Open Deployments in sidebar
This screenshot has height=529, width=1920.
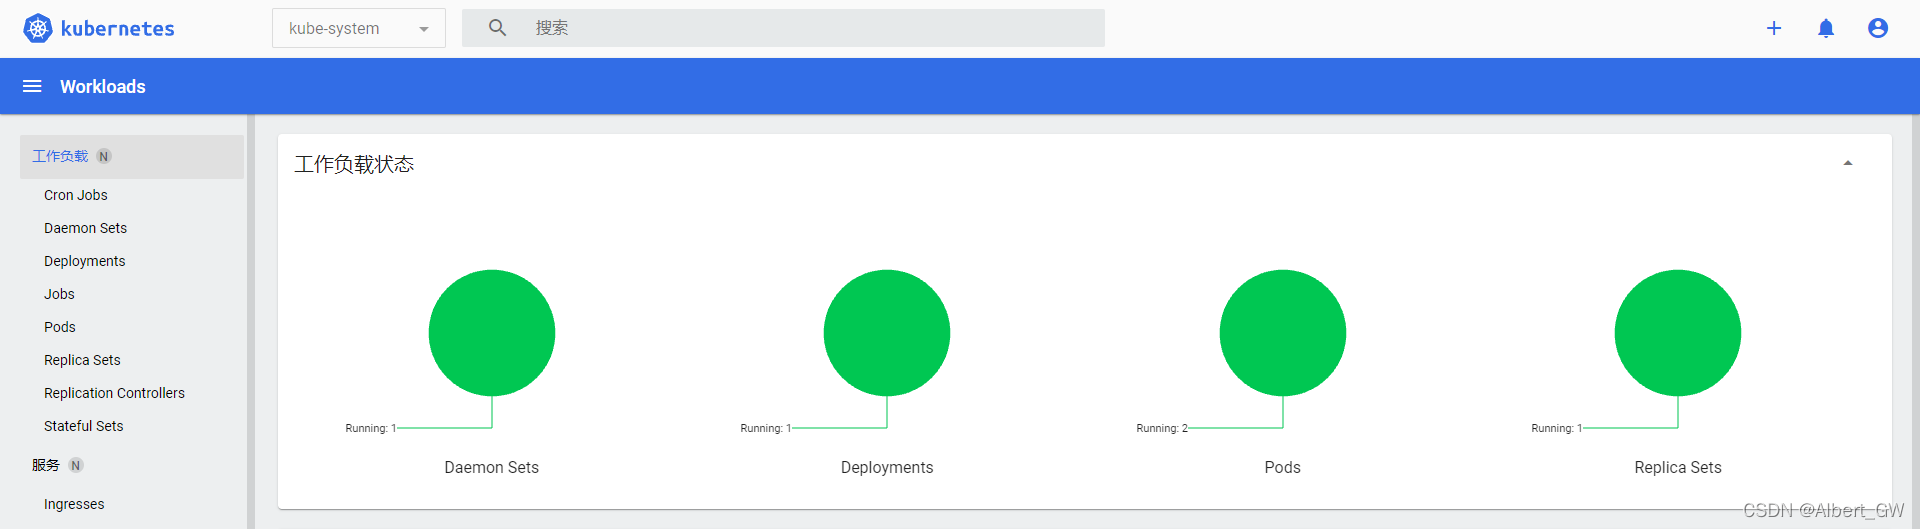click(x=85, y=261)
